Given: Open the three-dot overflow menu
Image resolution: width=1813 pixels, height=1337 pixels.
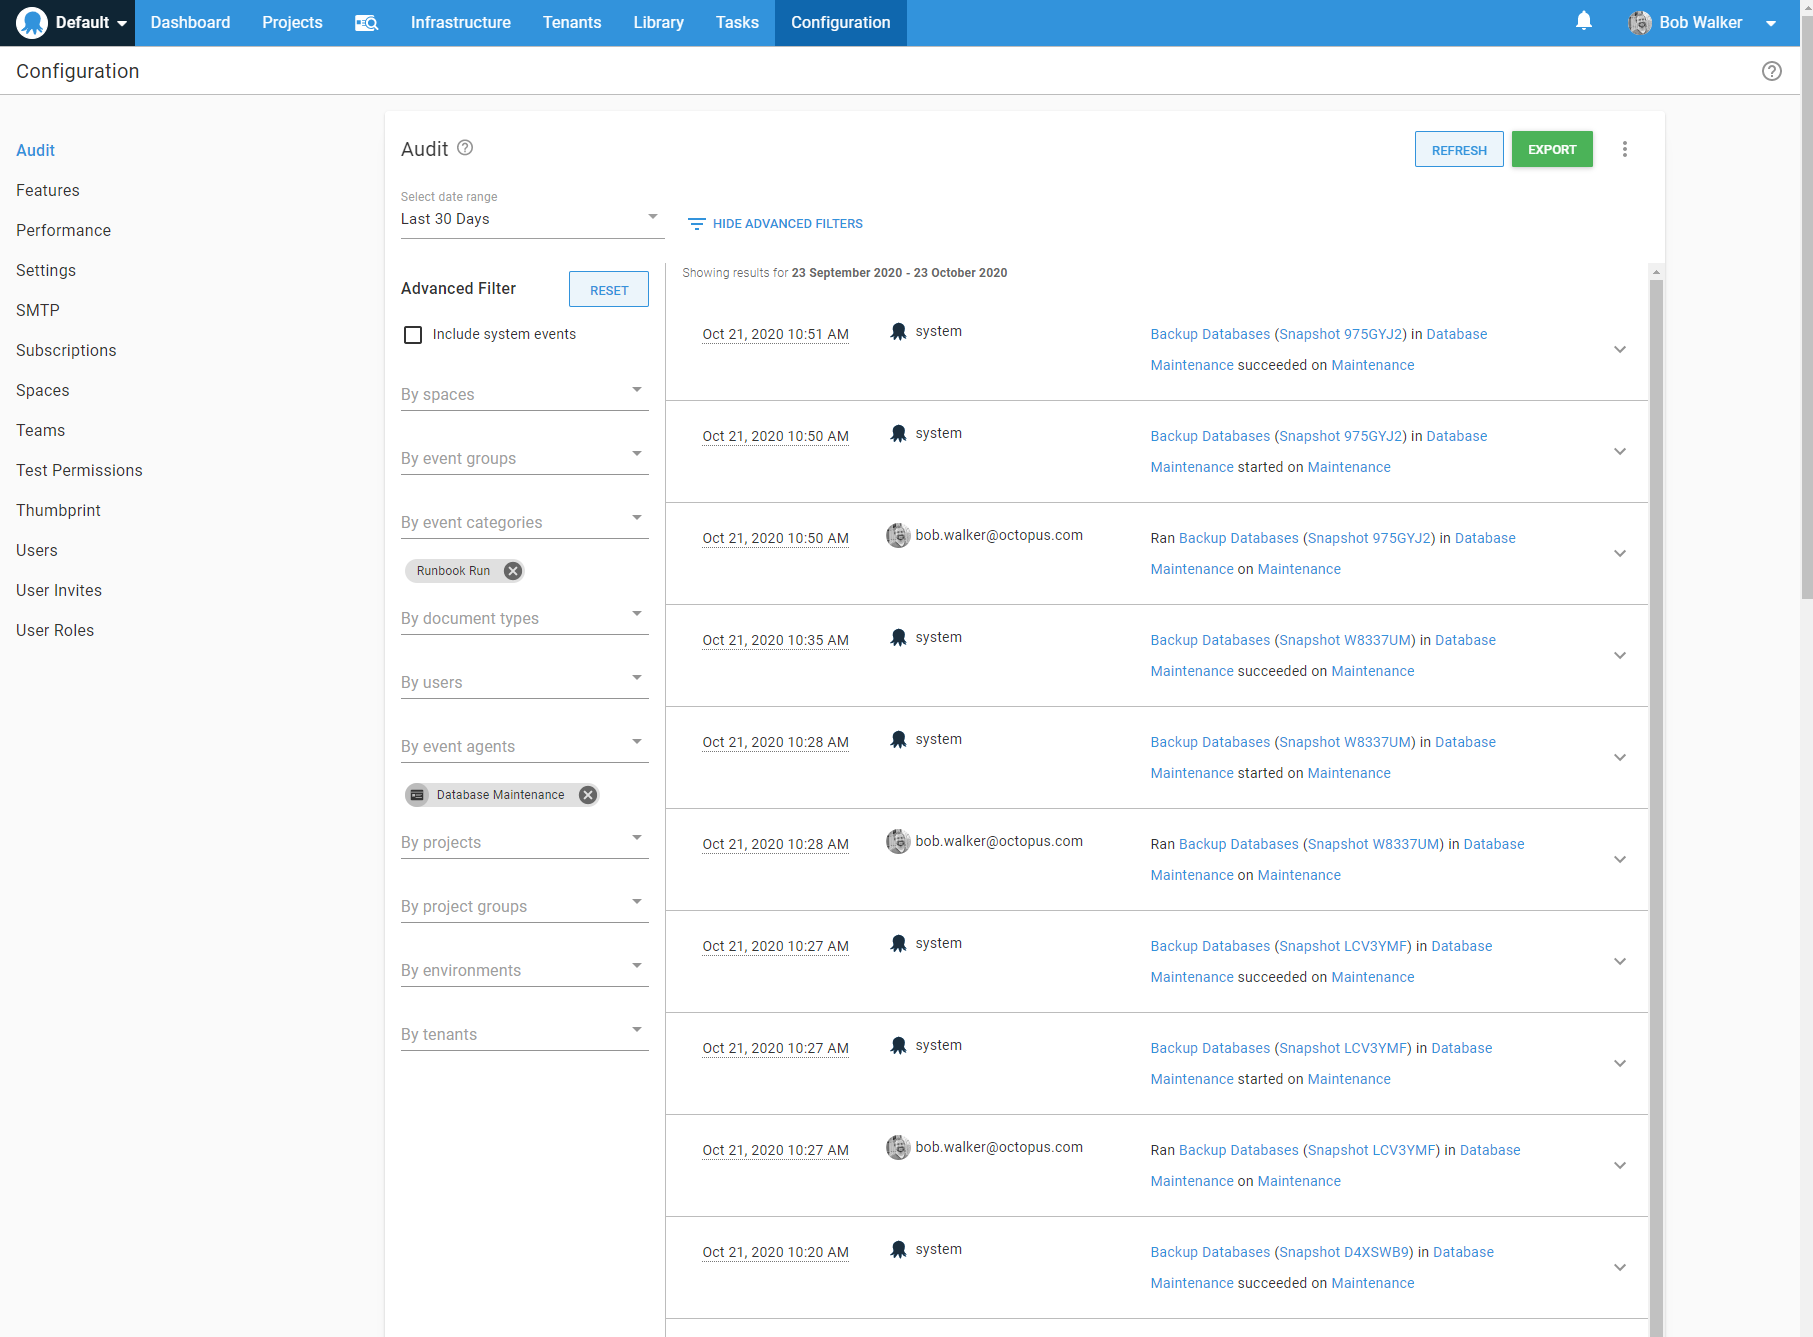Looking at the screenshot, I should (1624, 149).
